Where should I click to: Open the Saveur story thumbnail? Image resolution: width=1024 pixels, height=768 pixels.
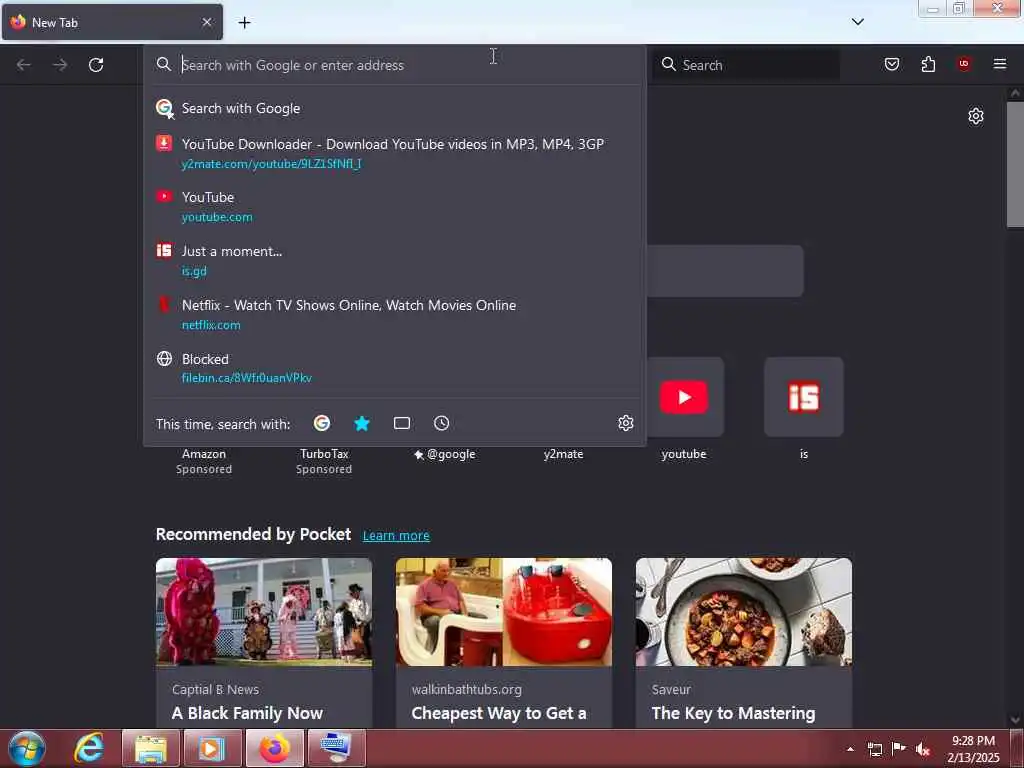(x=744, y=612)
